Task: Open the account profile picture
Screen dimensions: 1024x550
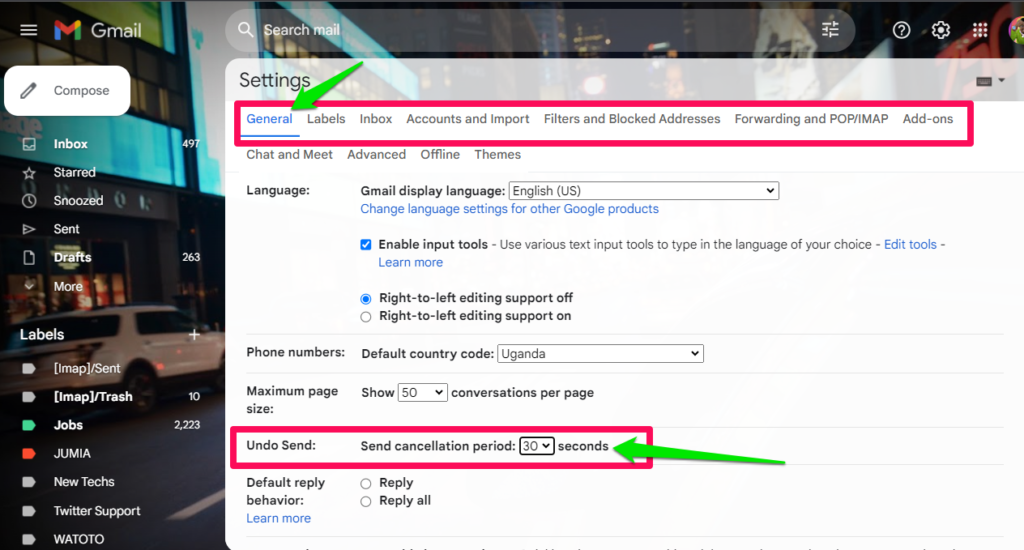Action: click(x=1016, y=30)
